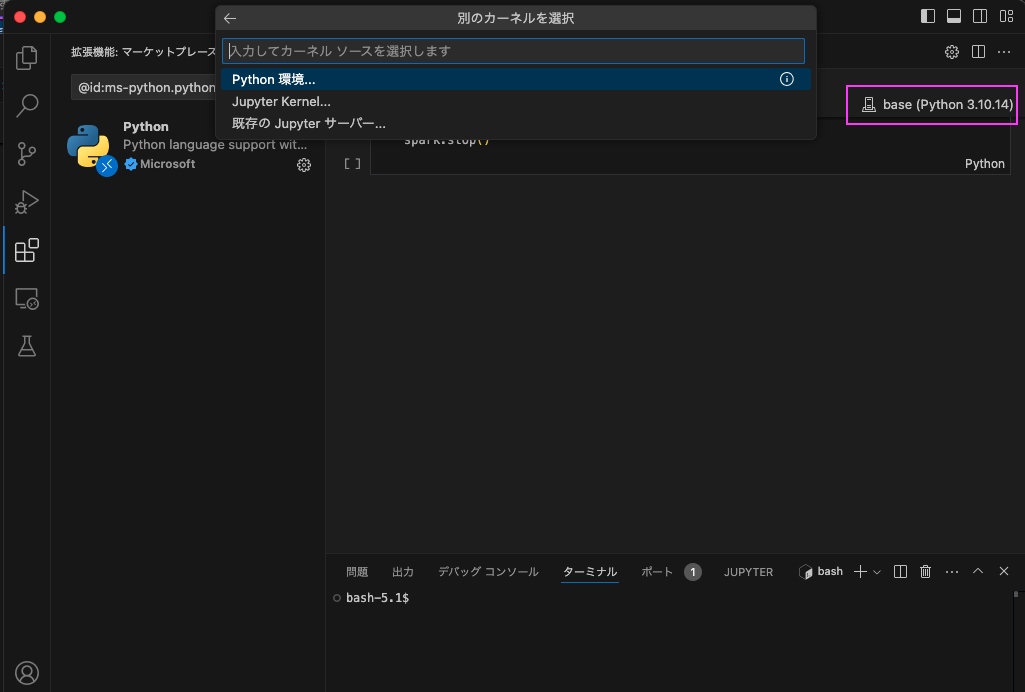Toggle bottom panel layout icon
Image resolution: width=1025 pixels, height=692 pixels.
point(954,16)
